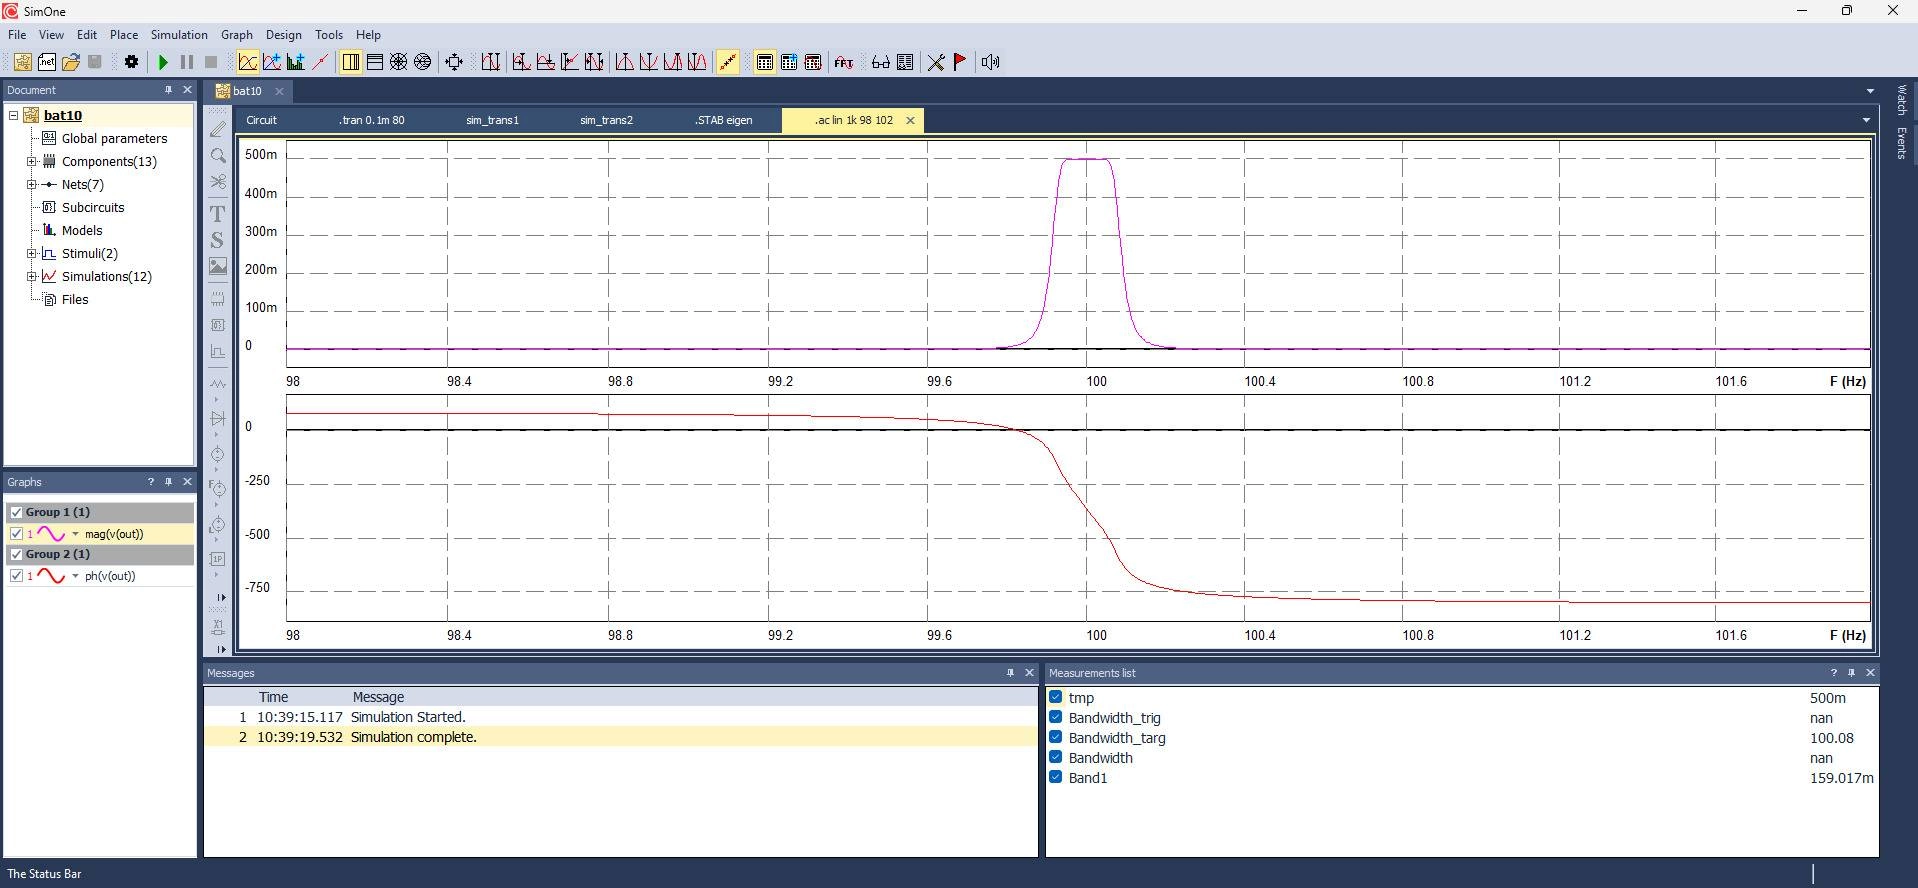1918x888 pixels.
Task: Open help for the Measurements list panel
Action: (1833, 673)
